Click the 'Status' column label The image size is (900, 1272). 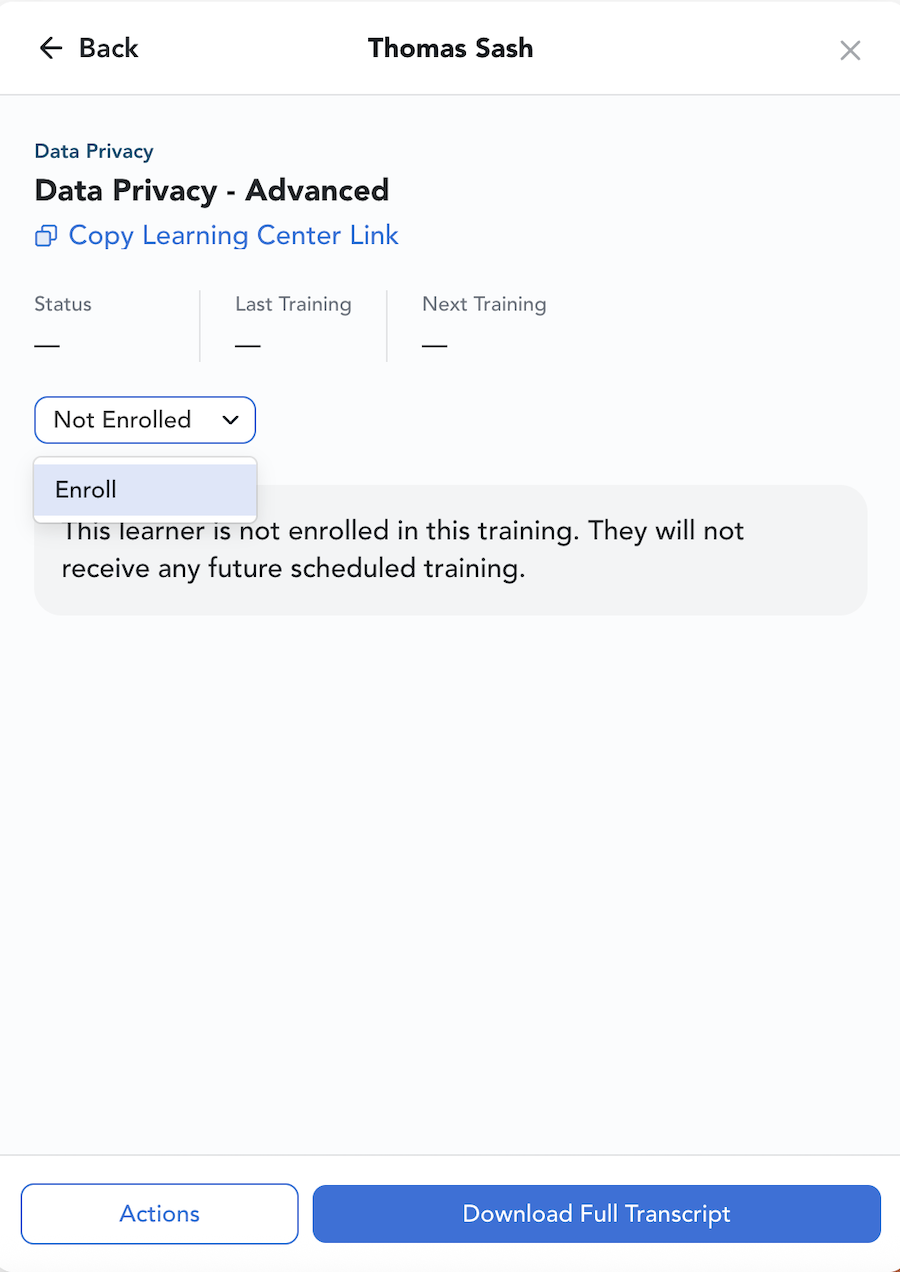(63, 304)
